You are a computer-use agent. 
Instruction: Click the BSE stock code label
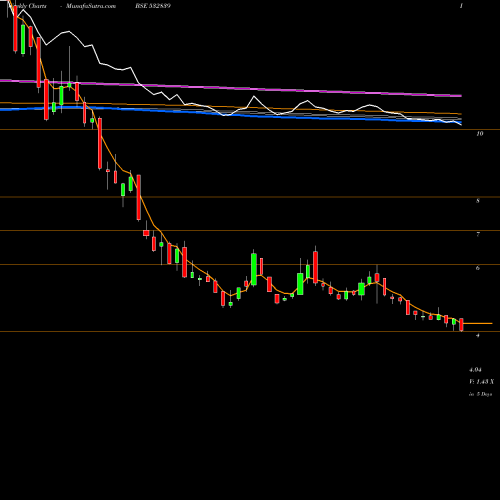[153, 6]
